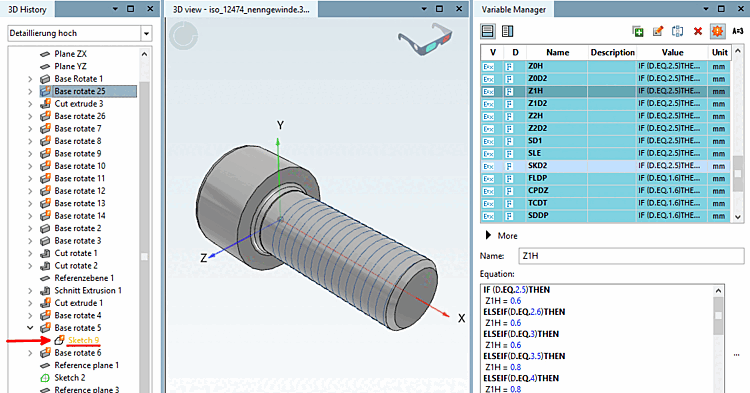Click the 3D glasses stereo view icon
The height and width of the screenshot is (393, 750).
pyautogui.click(x=425, y=38)
